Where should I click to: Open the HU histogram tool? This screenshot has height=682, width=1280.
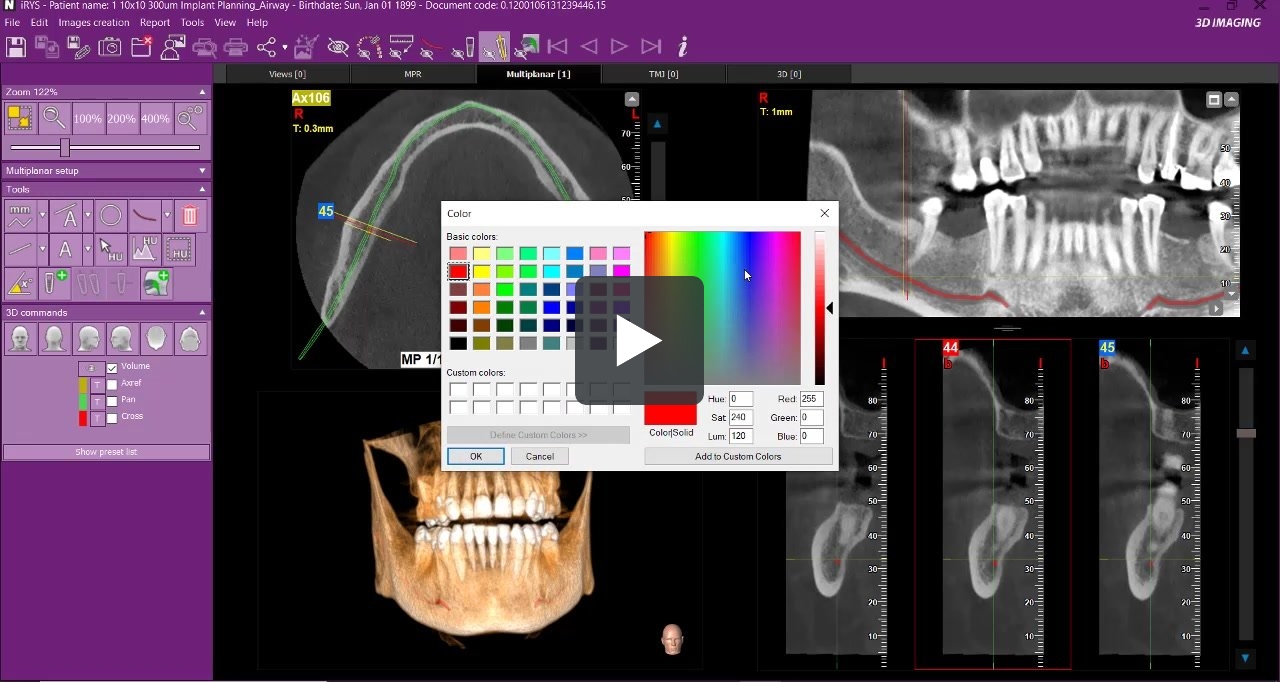click(x=143, y=248)
